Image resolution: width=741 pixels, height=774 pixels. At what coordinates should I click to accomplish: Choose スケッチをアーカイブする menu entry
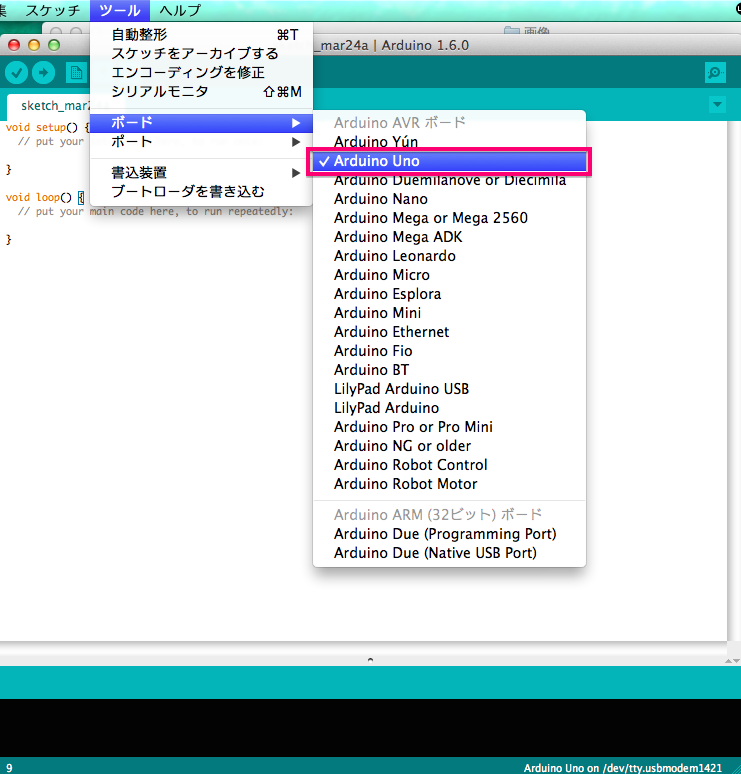point(201,53)
